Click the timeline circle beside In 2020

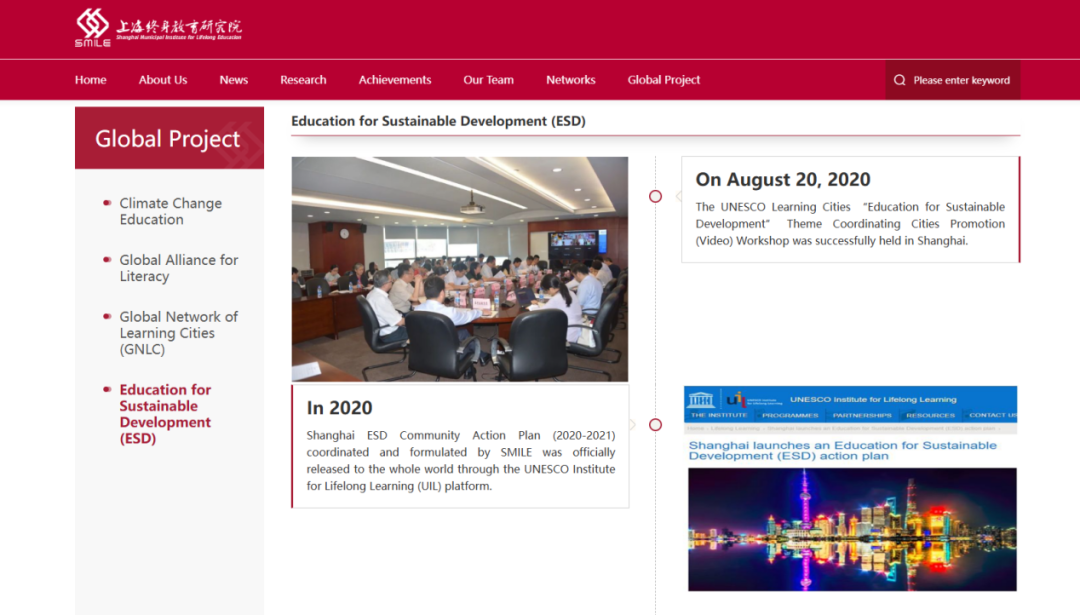[655, 425]
